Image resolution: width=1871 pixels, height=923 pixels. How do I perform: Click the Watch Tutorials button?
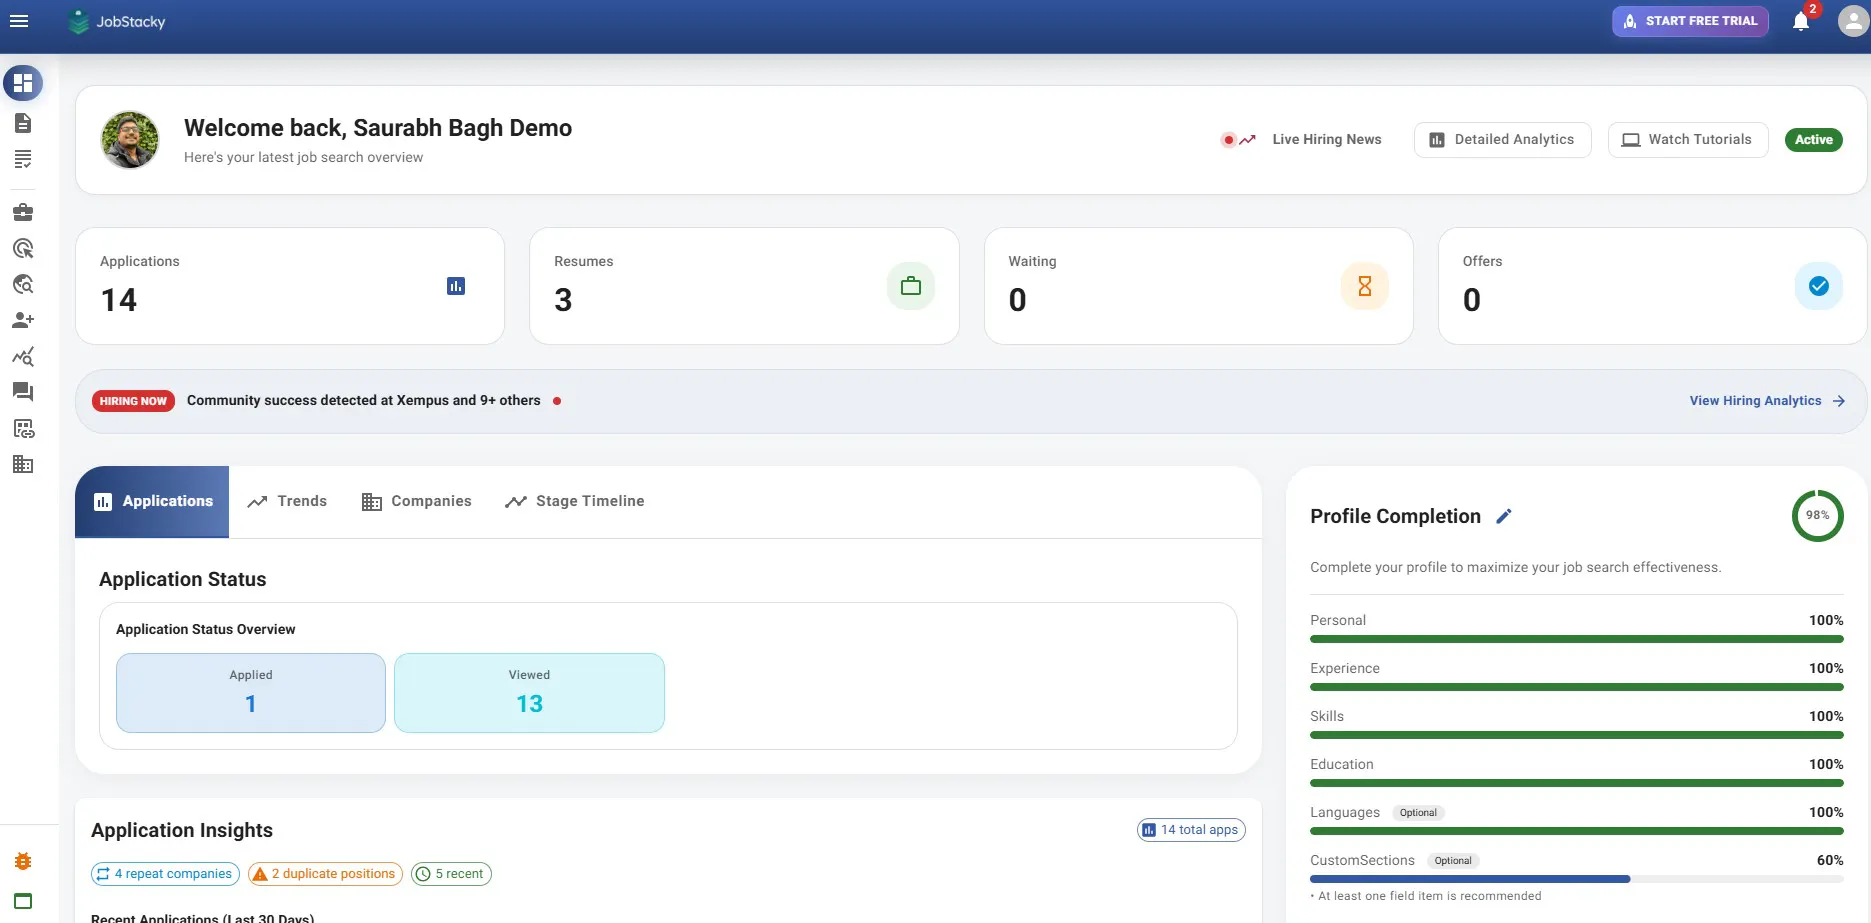point(1688,140)
